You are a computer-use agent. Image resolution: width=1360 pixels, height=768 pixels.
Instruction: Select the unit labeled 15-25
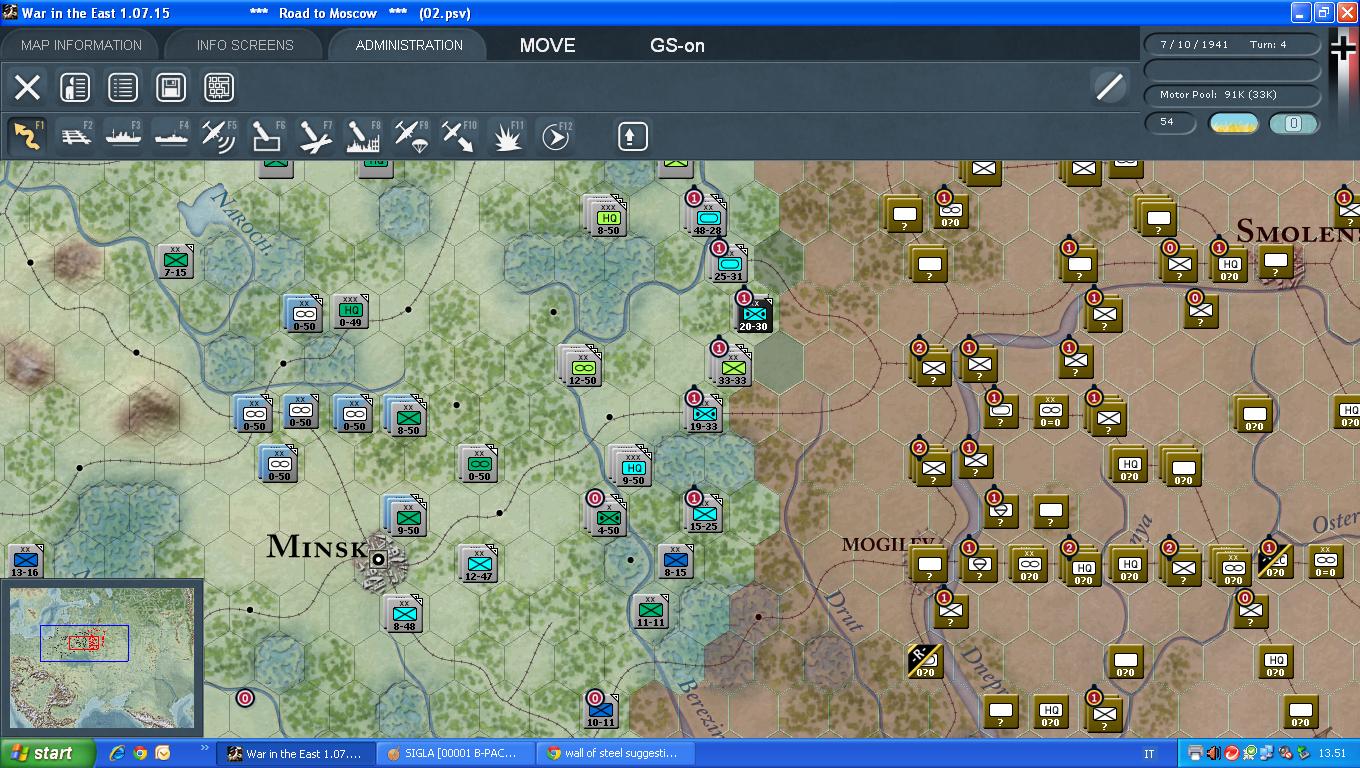coord(704,514)
